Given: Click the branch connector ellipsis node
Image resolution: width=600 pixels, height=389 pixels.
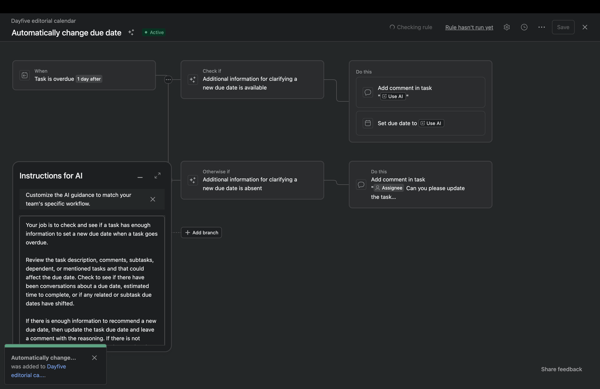Looking at the screenshot, I should pos(168,80).
